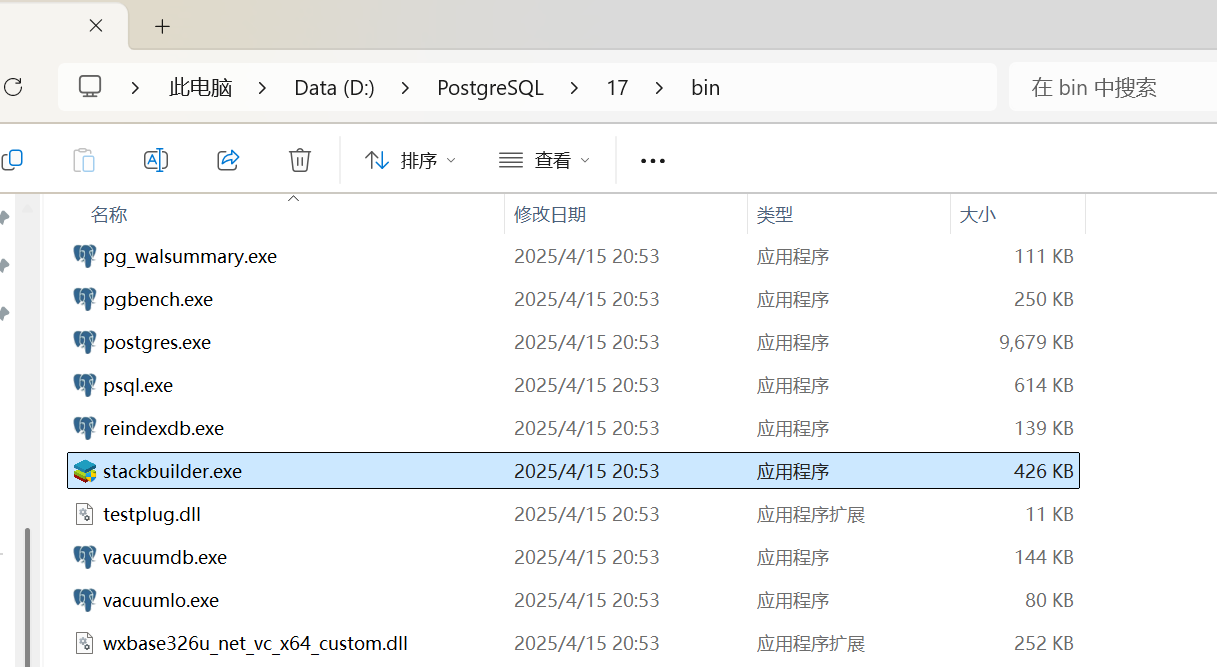Expand the chevron after 17
The height and width of the screenshot is (667, 1217).
click(x=659, y=88)
